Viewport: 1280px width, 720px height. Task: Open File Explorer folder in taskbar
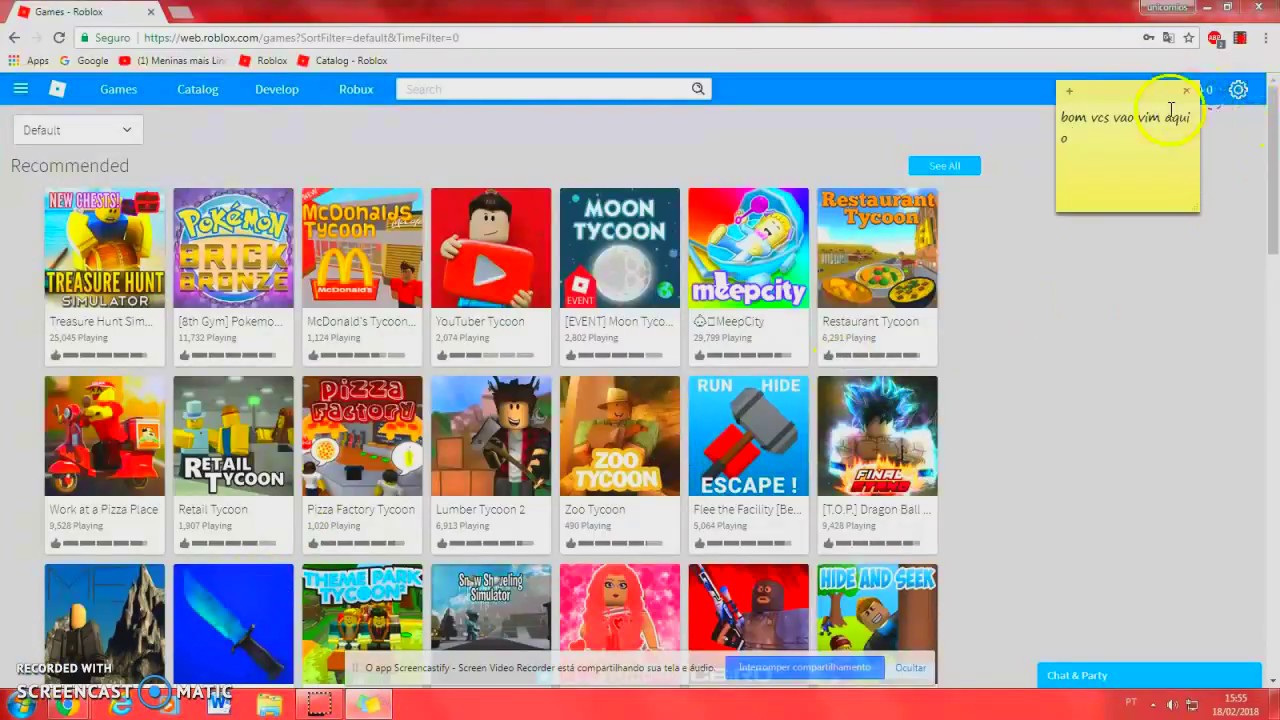coord(269,704)
